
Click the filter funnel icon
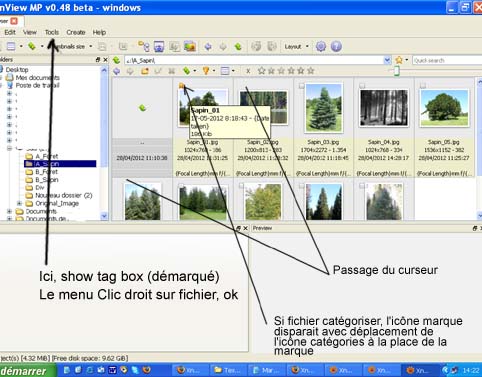[206, 71]
